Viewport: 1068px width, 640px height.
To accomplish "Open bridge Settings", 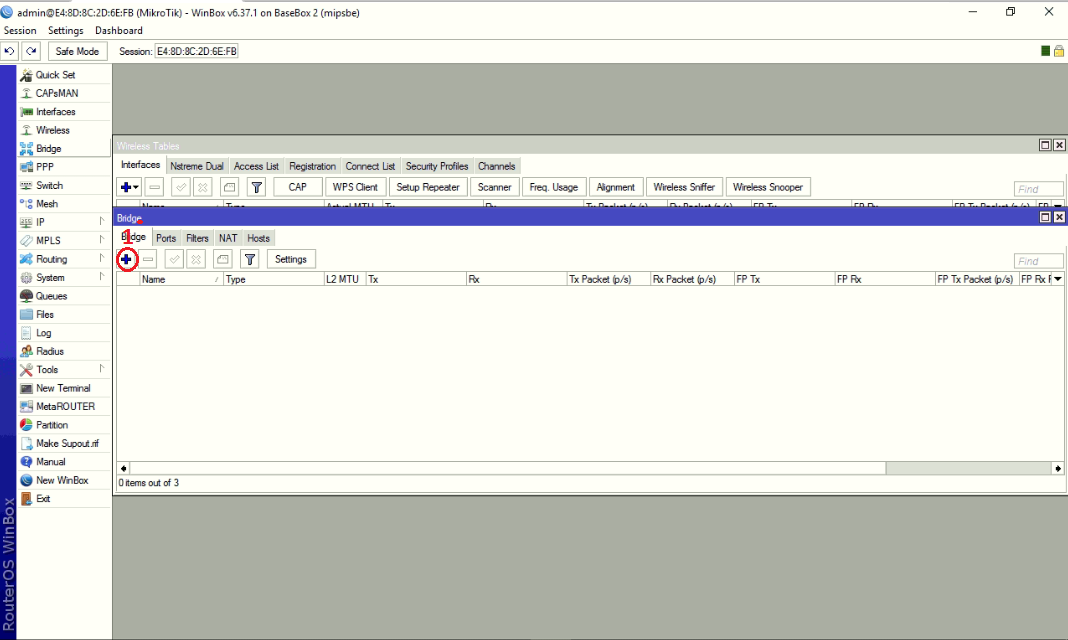I will pos(291,259).
